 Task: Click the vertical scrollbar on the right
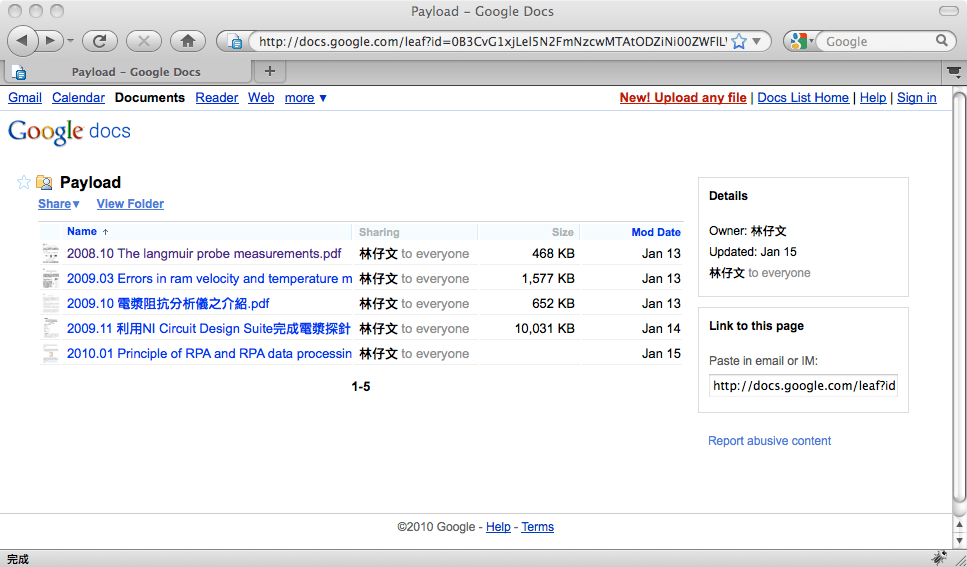point(958,300)
